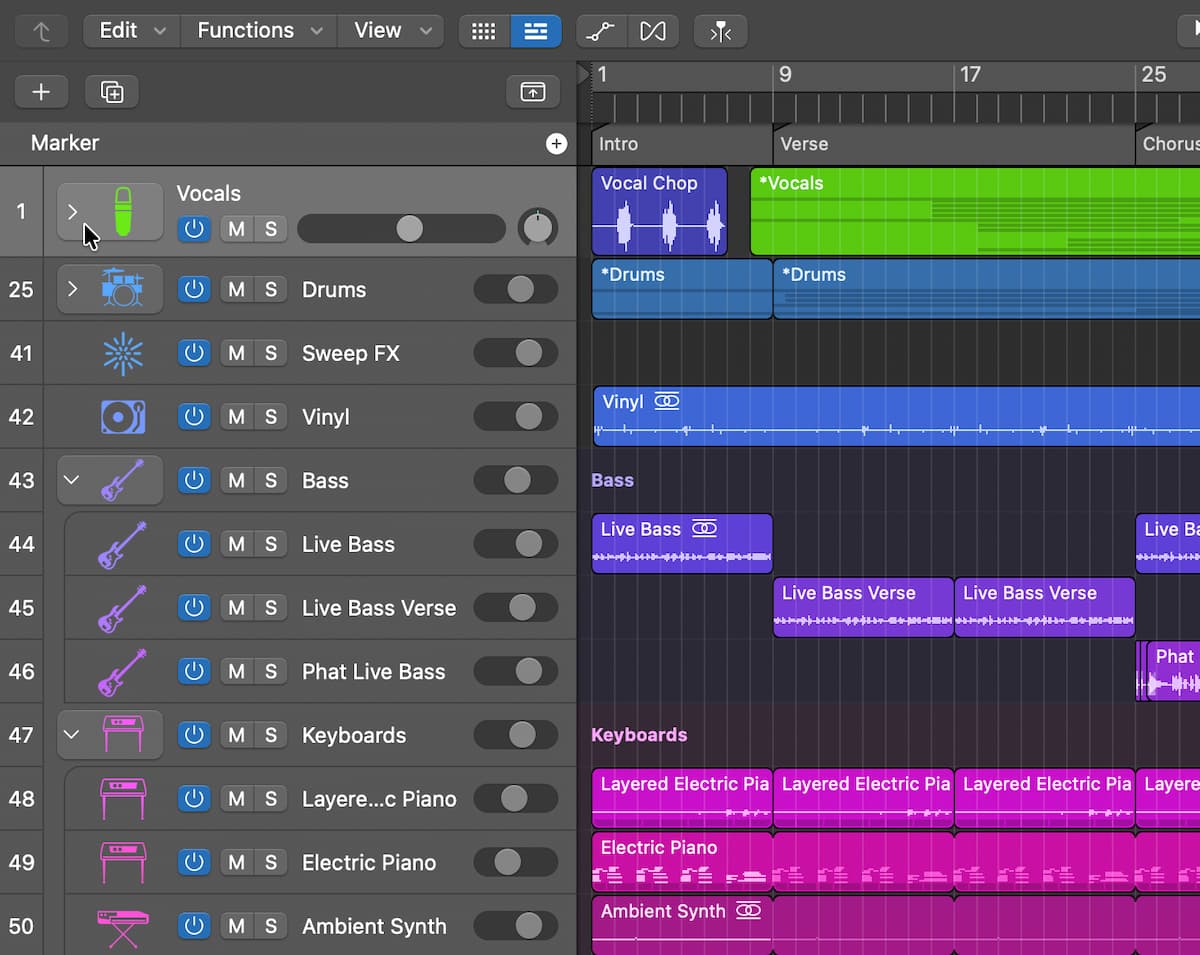
Task: Click the Keyboards stack instrument icon
Action: pos(123,735)
